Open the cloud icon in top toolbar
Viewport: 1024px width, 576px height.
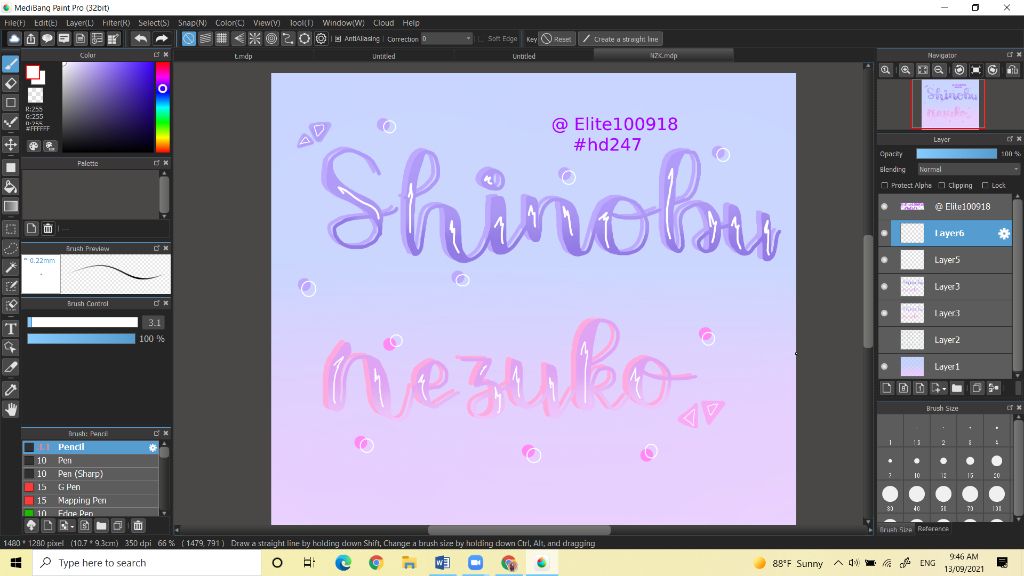click(x=14, y=39)
